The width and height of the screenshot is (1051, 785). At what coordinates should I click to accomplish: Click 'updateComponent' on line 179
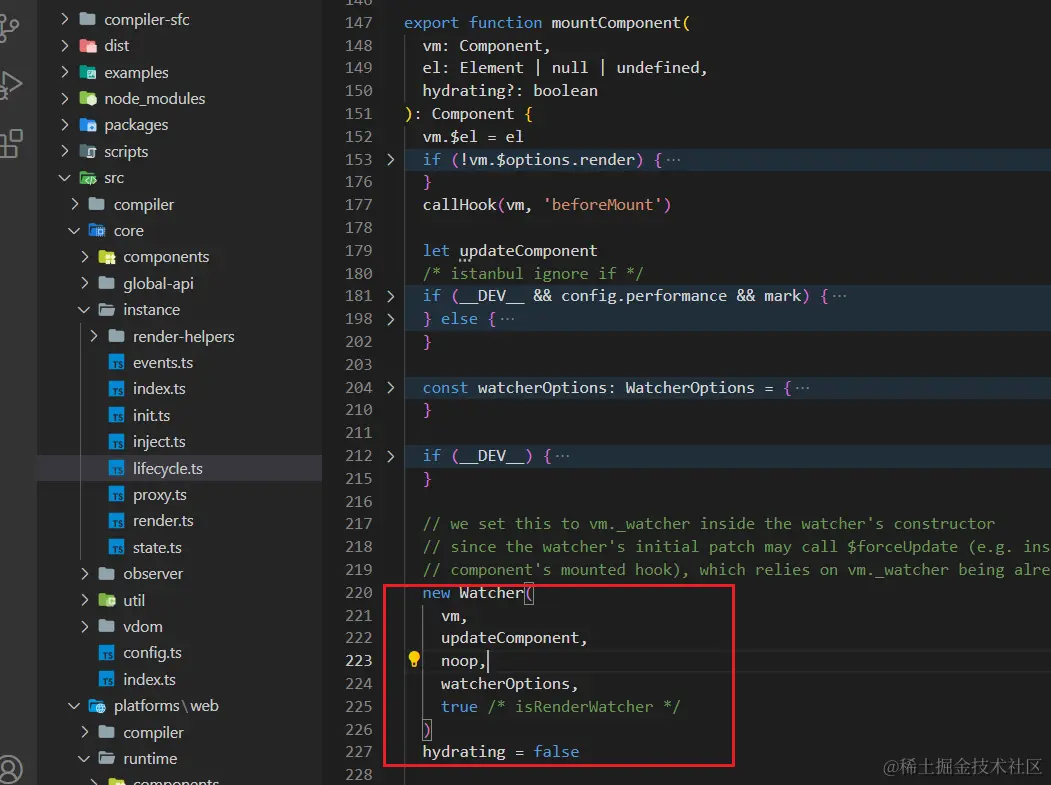click(x=528, y=251)
